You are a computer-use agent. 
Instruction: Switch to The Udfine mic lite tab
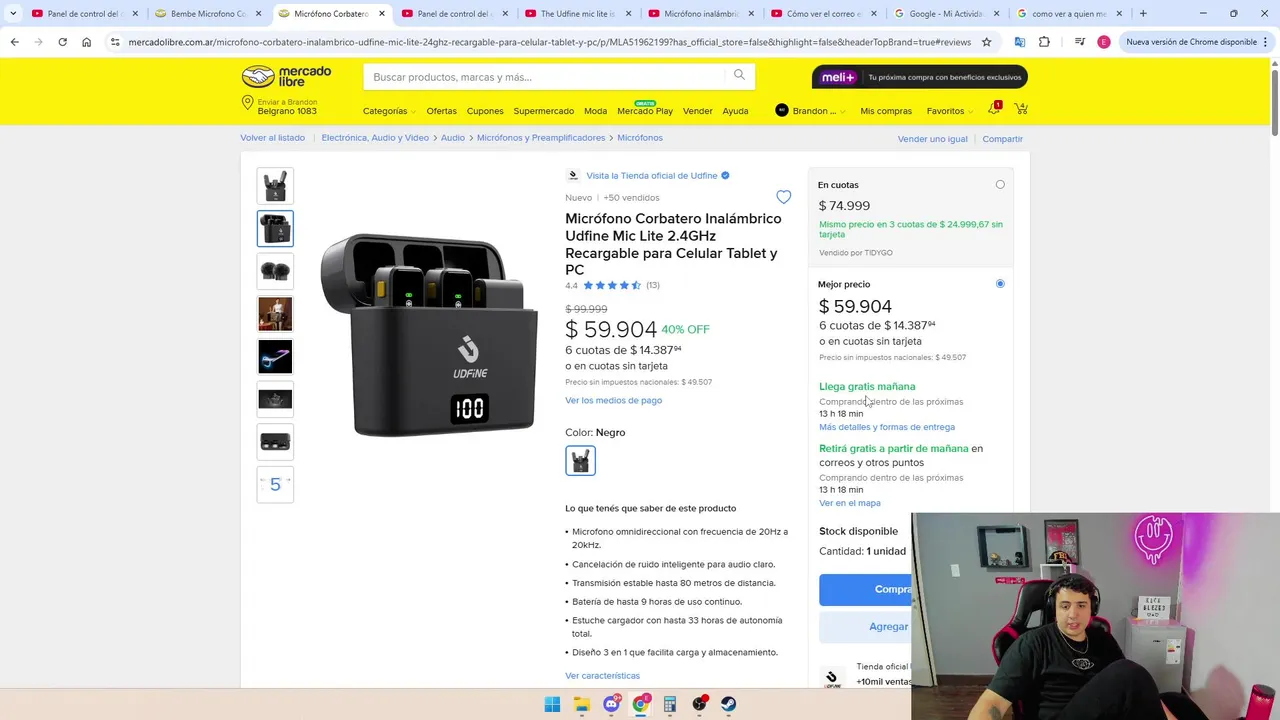[x=578, y=14]
